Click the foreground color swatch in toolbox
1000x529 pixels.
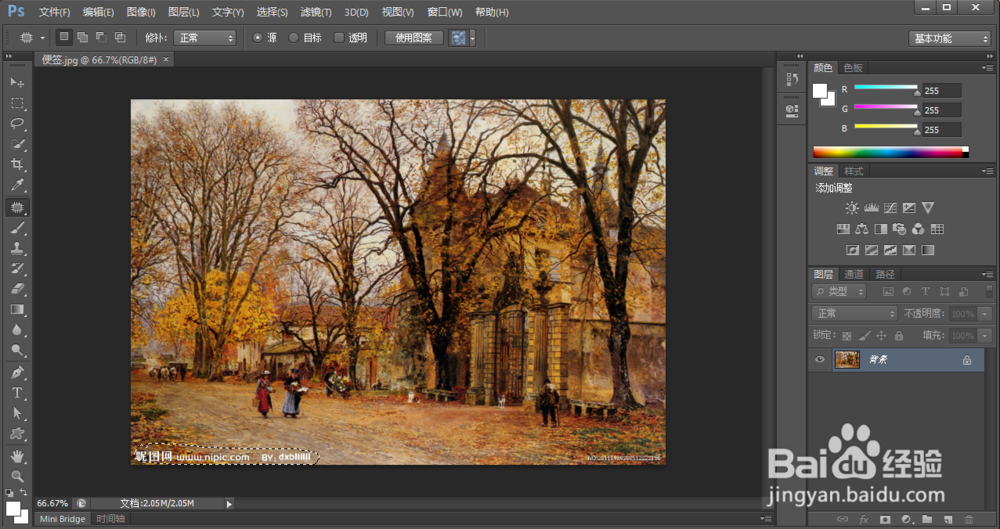tap(13, 509)
